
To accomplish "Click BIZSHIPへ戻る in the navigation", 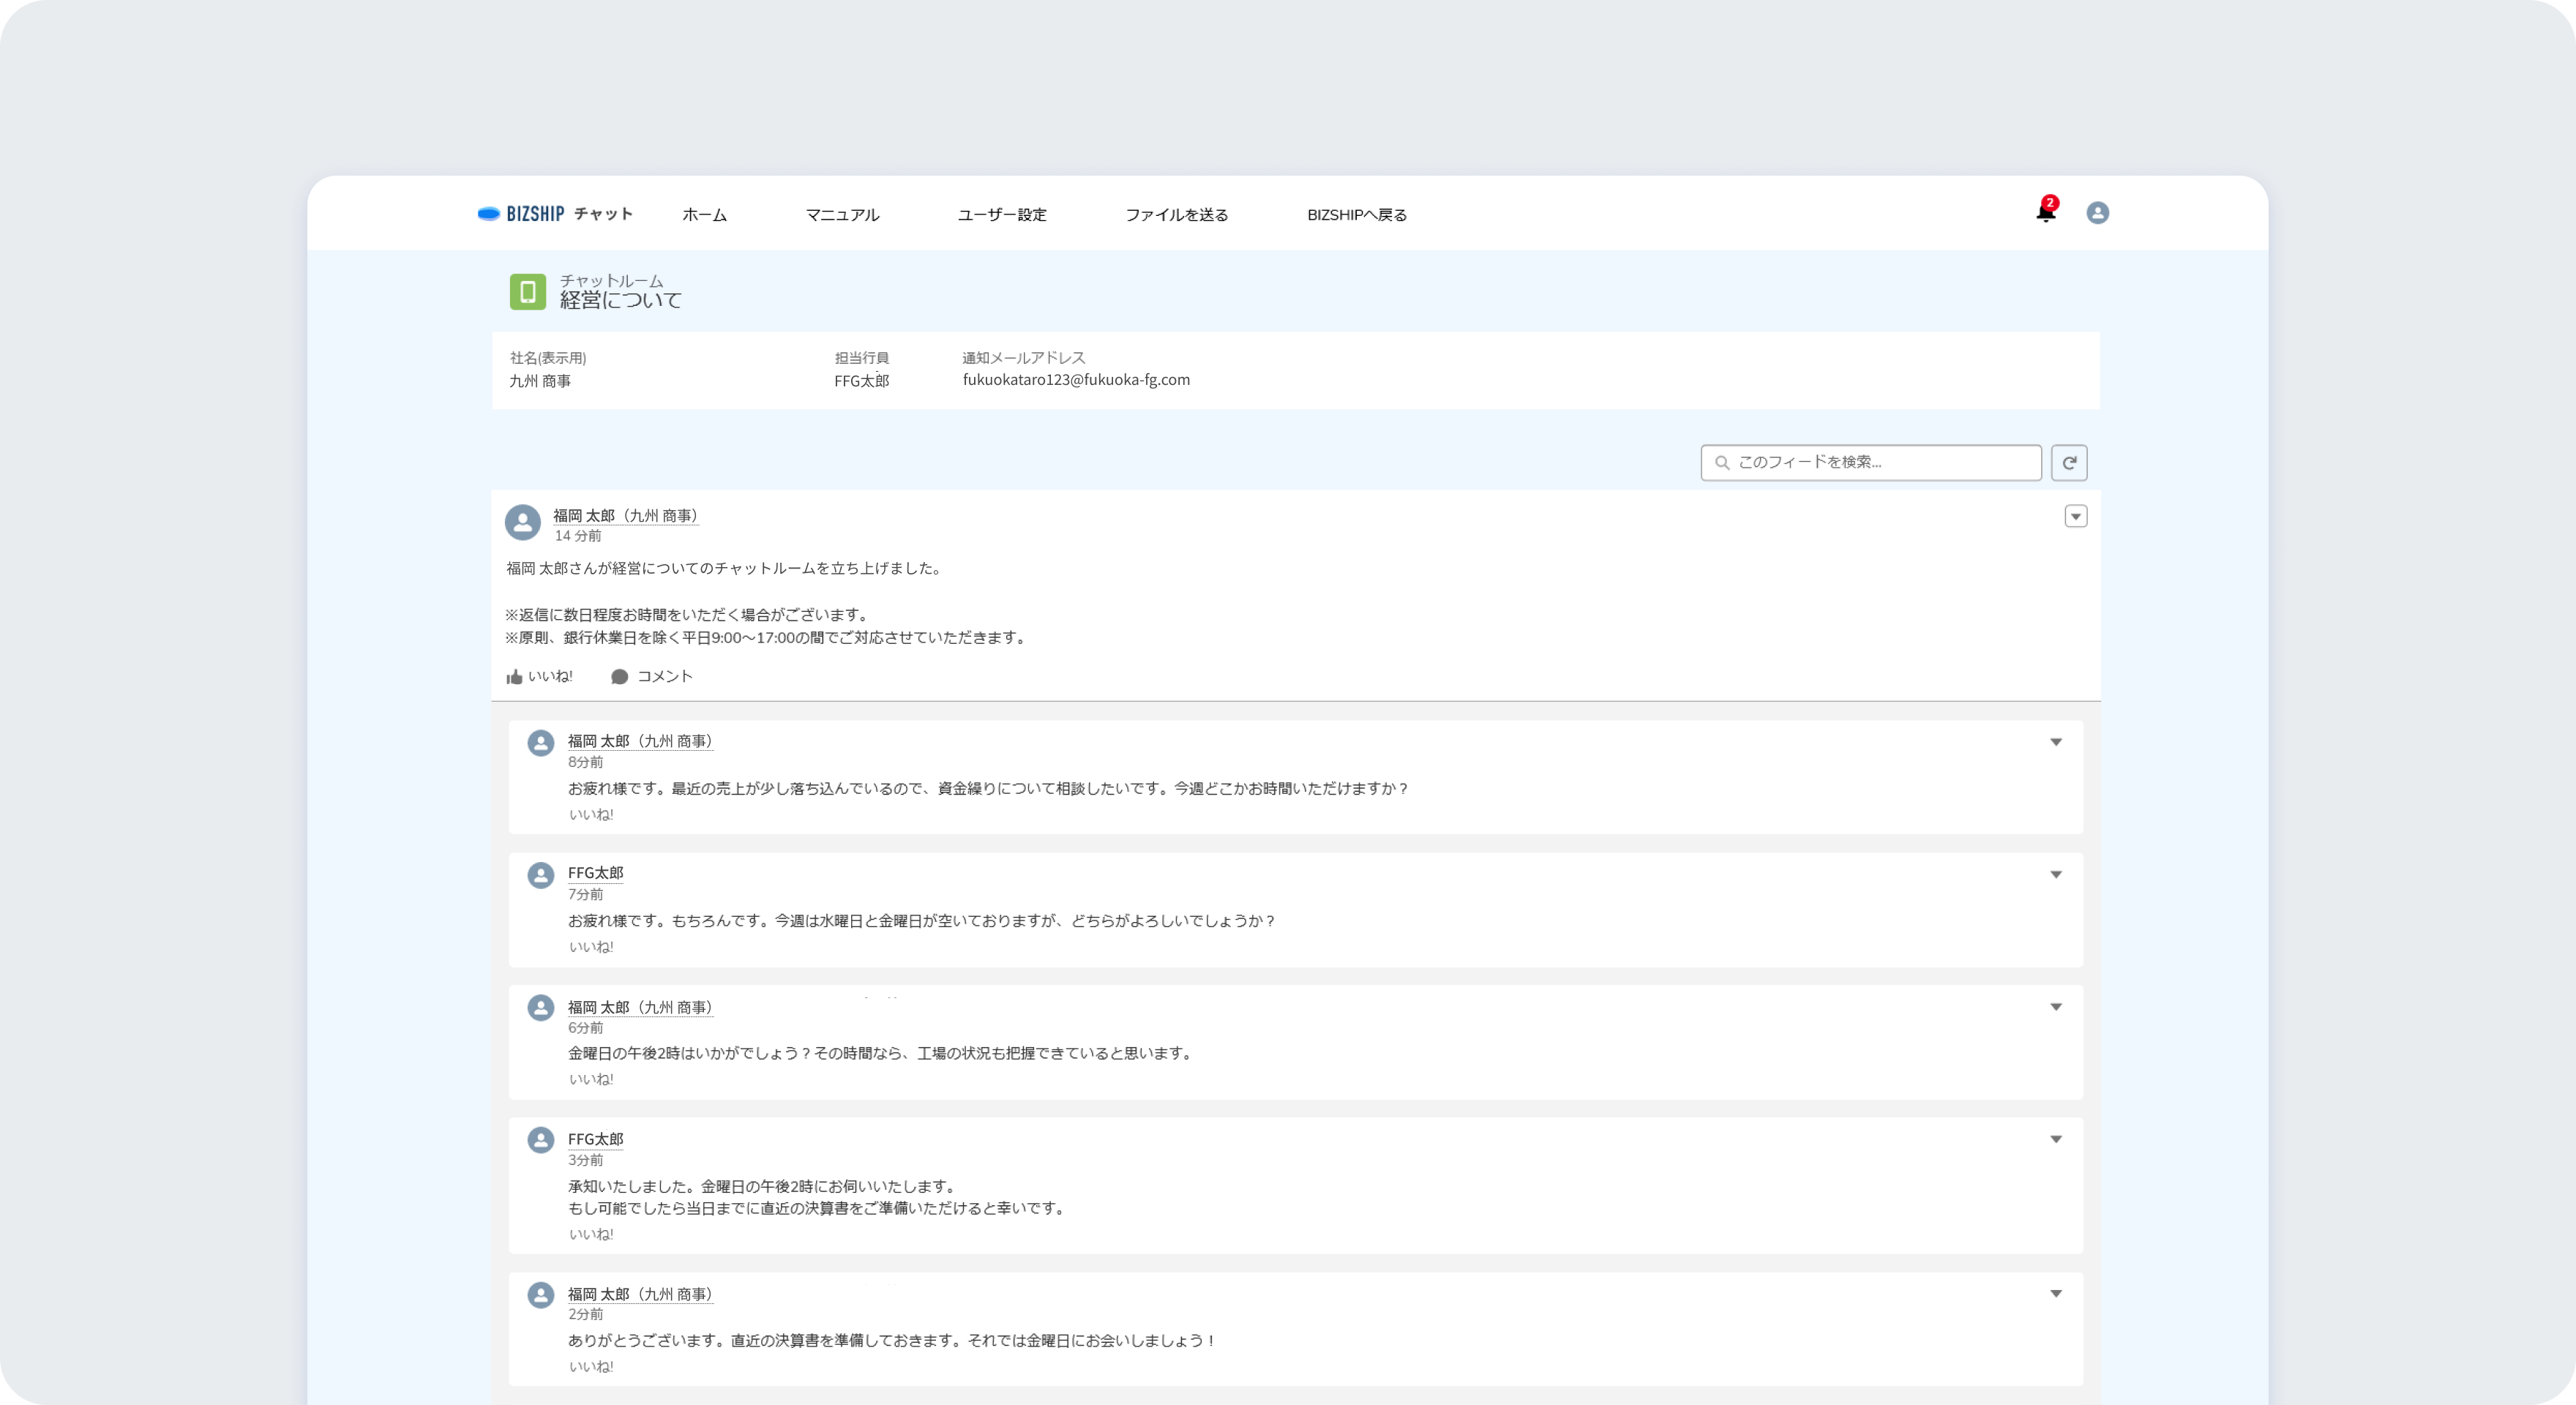I will click(x=1357, y=215).
